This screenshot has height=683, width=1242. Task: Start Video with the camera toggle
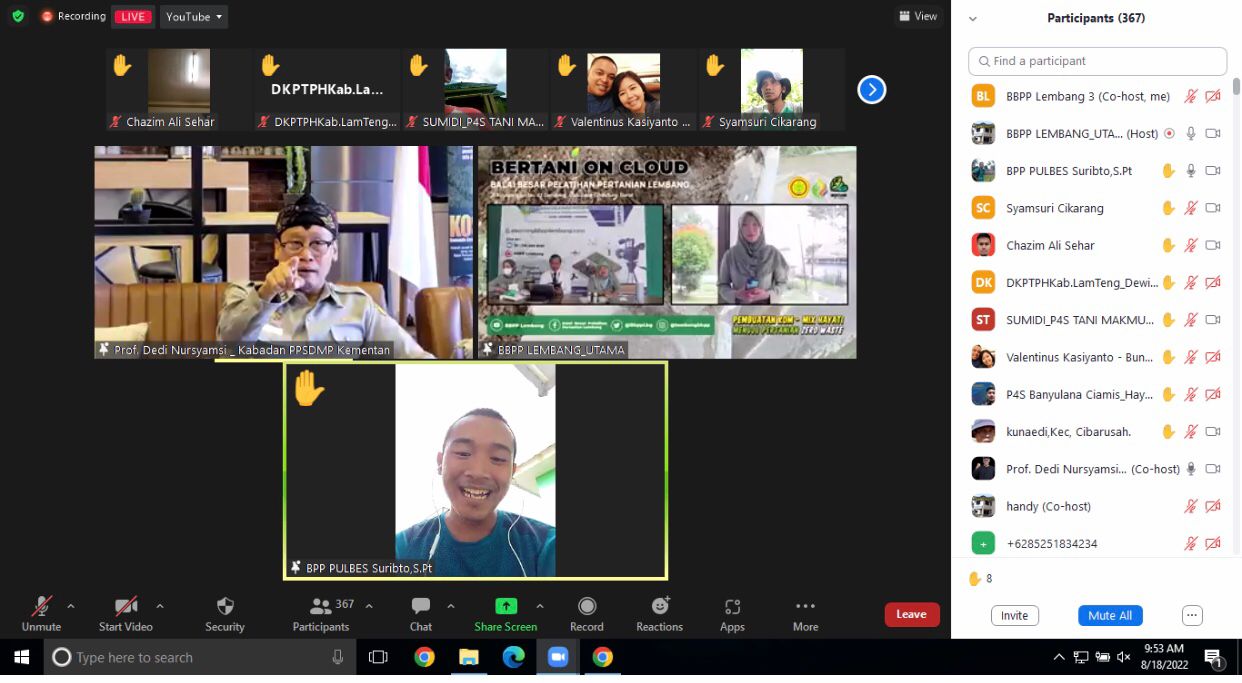click(126, 607)
